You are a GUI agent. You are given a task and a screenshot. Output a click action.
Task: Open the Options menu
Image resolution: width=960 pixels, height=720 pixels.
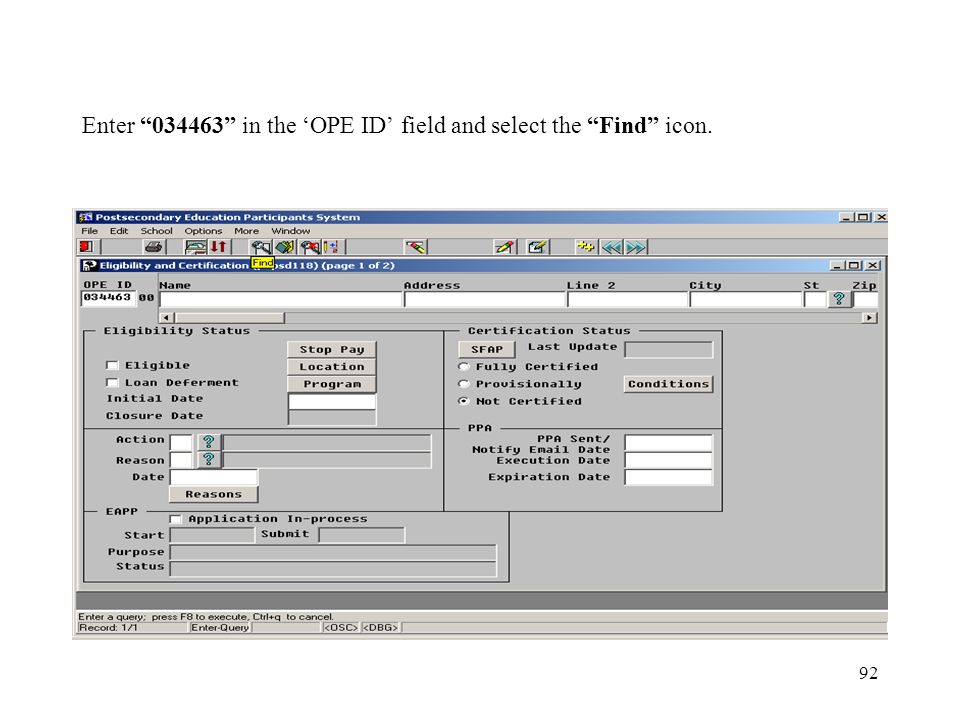coord(203,231)
